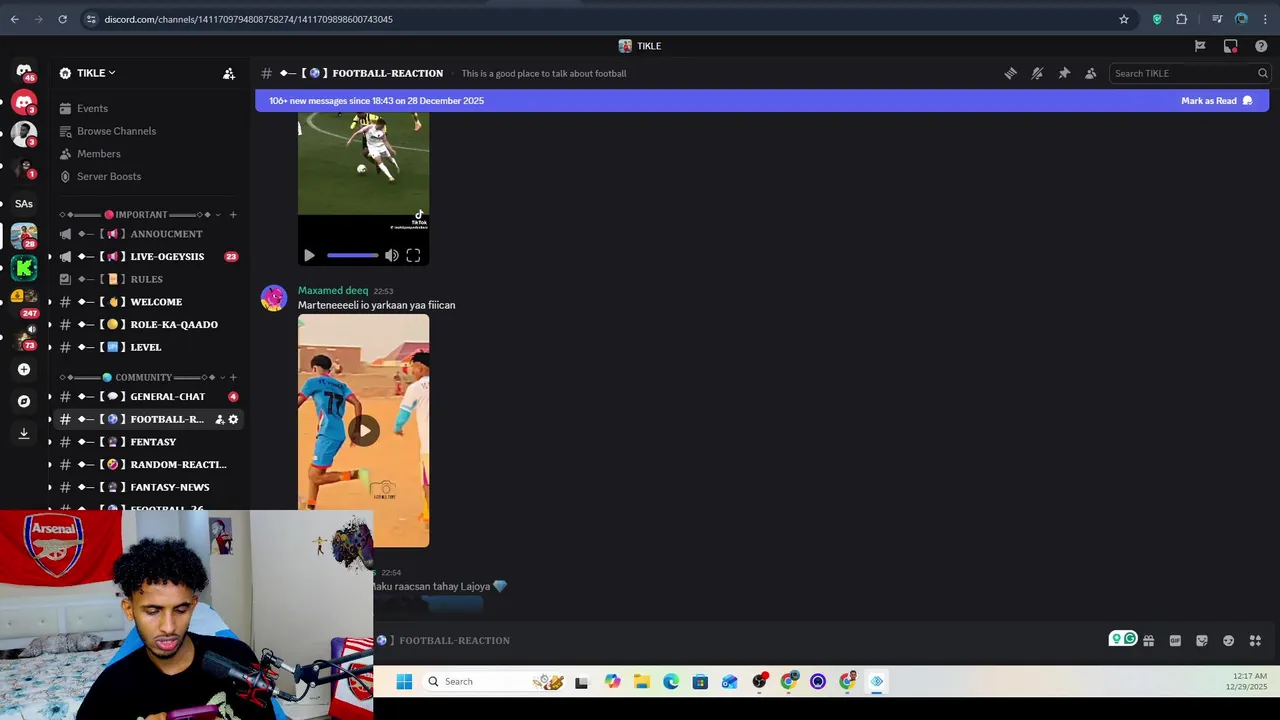Open Chrome extensions puzzle icon
Screen dimensions: 1280x720
(x=1182, y=19)
